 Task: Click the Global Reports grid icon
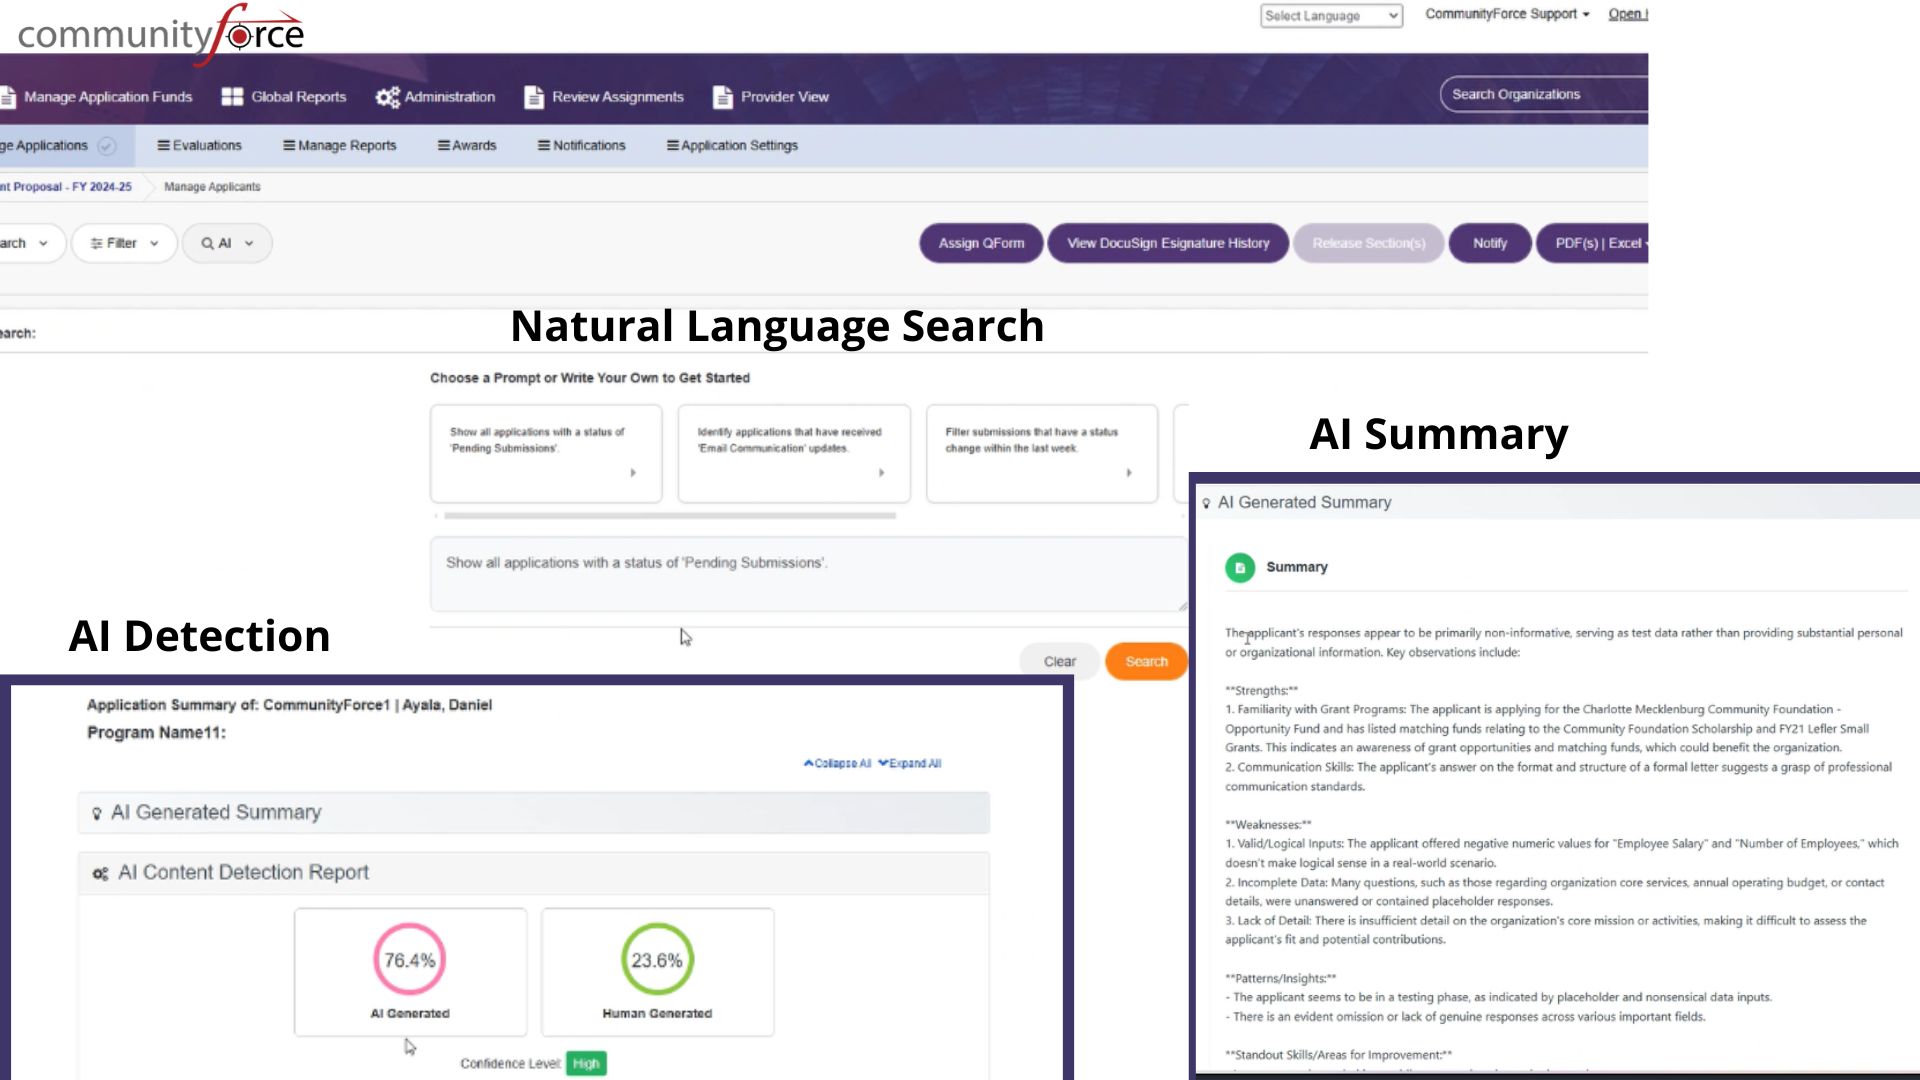pos(231,96)
